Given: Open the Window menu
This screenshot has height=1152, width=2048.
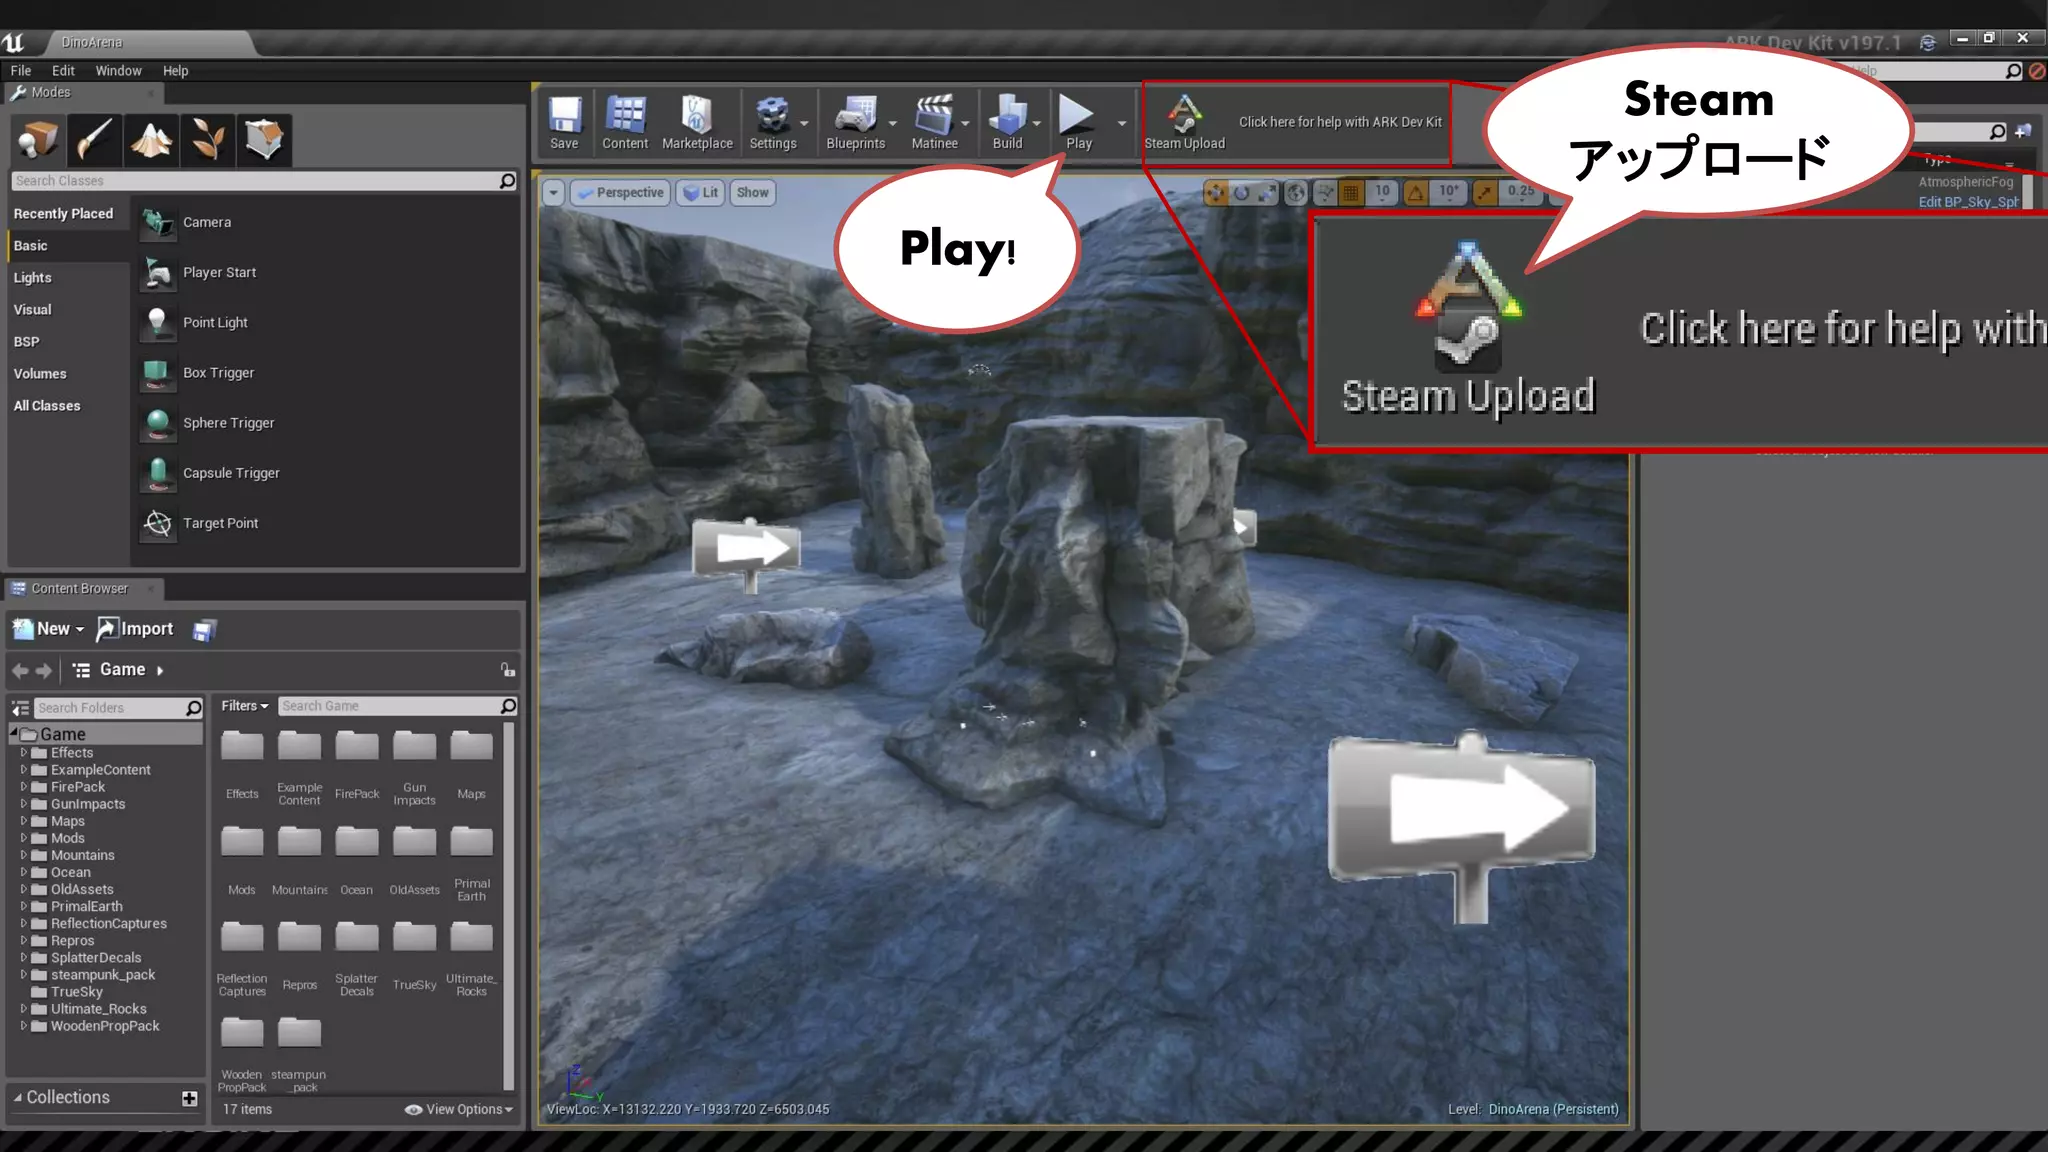Looking at the screenshot, I should pyautogui.click(x=118, y=71).
